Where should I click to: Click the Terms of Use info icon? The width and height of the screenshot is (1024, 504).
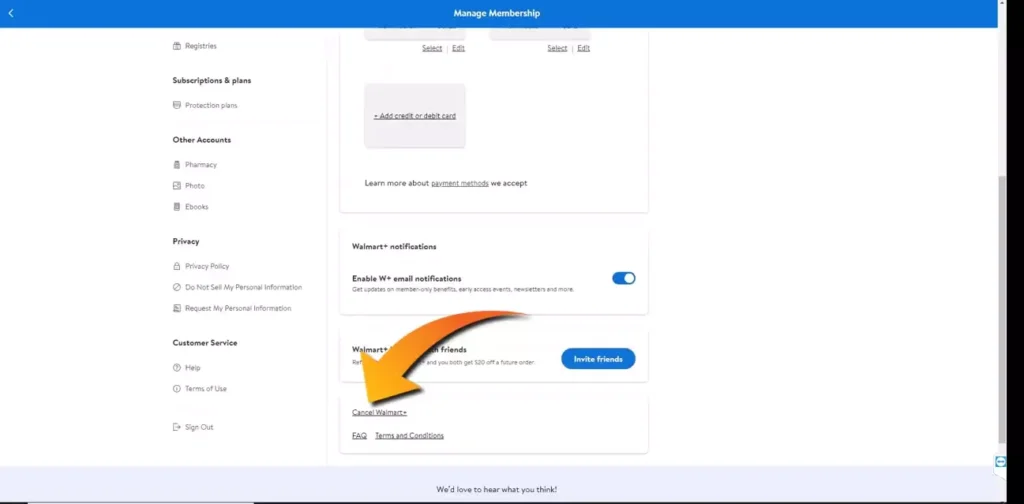click(176, 388)
